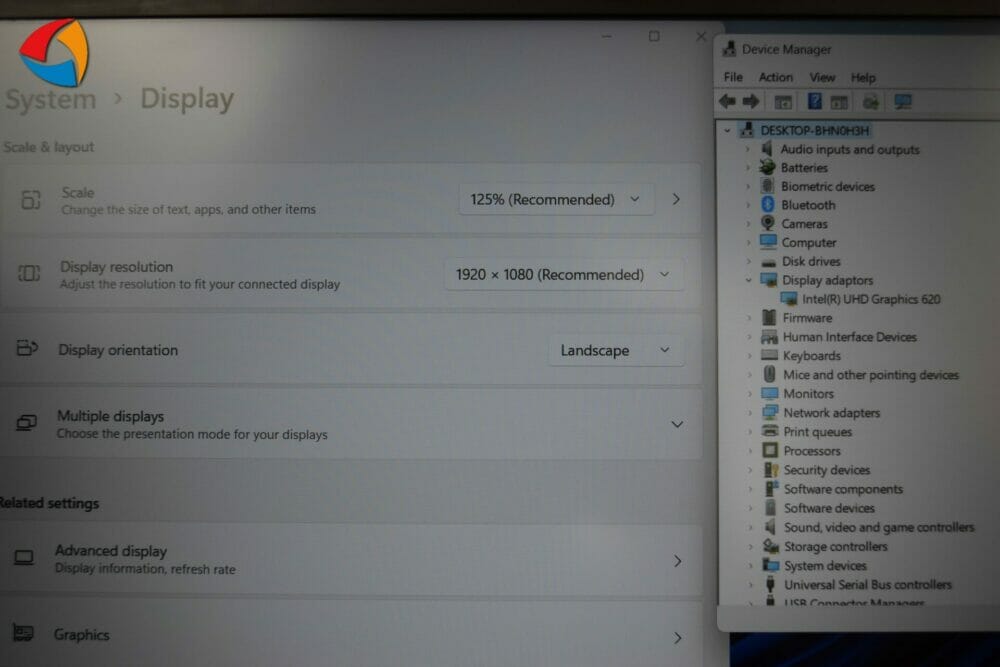
Task: Open custom scaling via Scale row arrow
Action: [x=676, y=199]
